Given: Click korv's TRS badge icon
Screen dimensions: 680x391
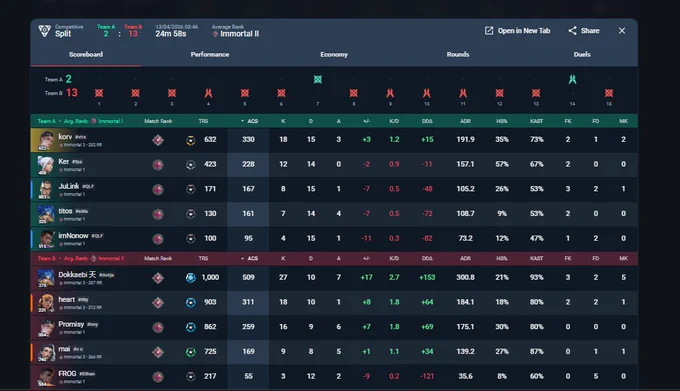Looking at the screenshot, I should (190, 140).
